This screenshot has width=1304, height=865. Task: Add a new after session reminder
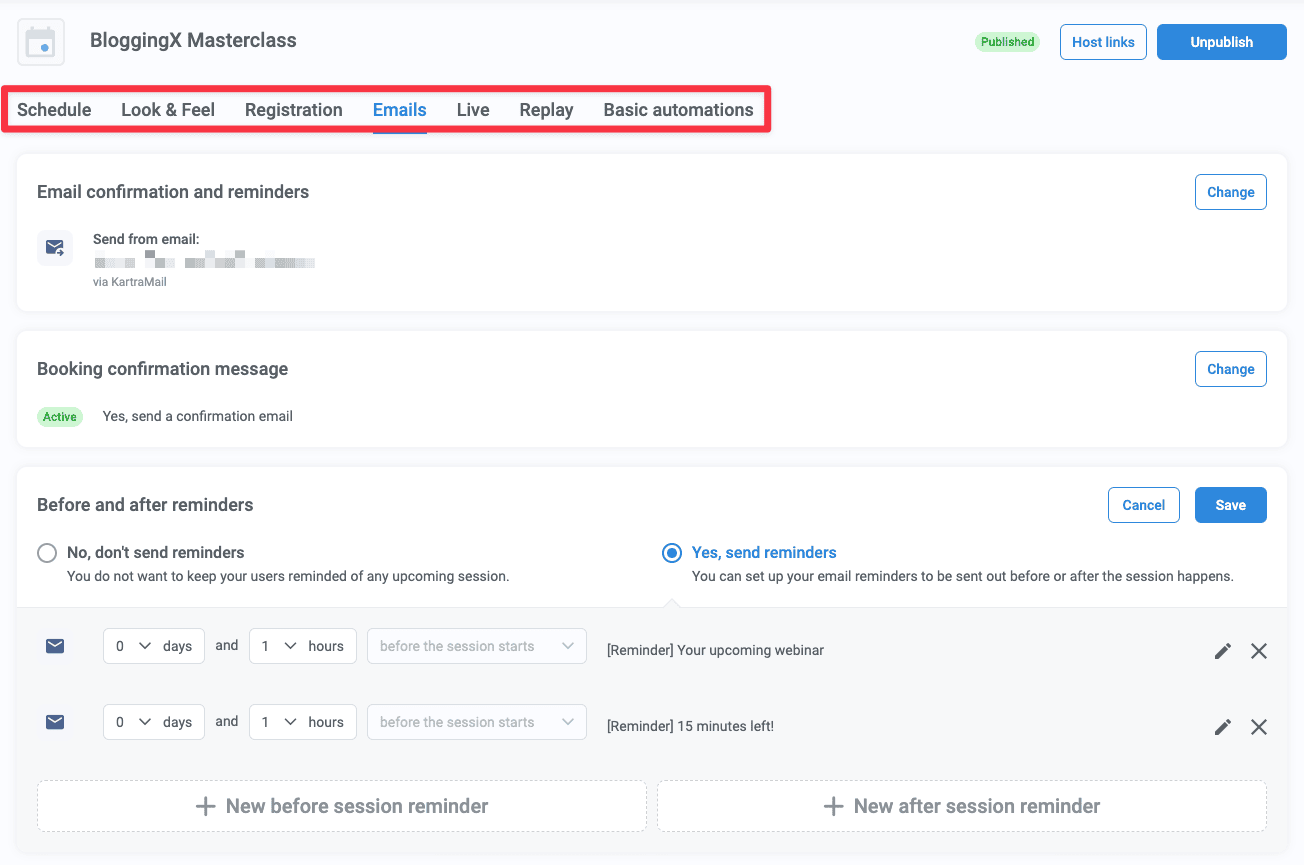click(x=962, y=806)
